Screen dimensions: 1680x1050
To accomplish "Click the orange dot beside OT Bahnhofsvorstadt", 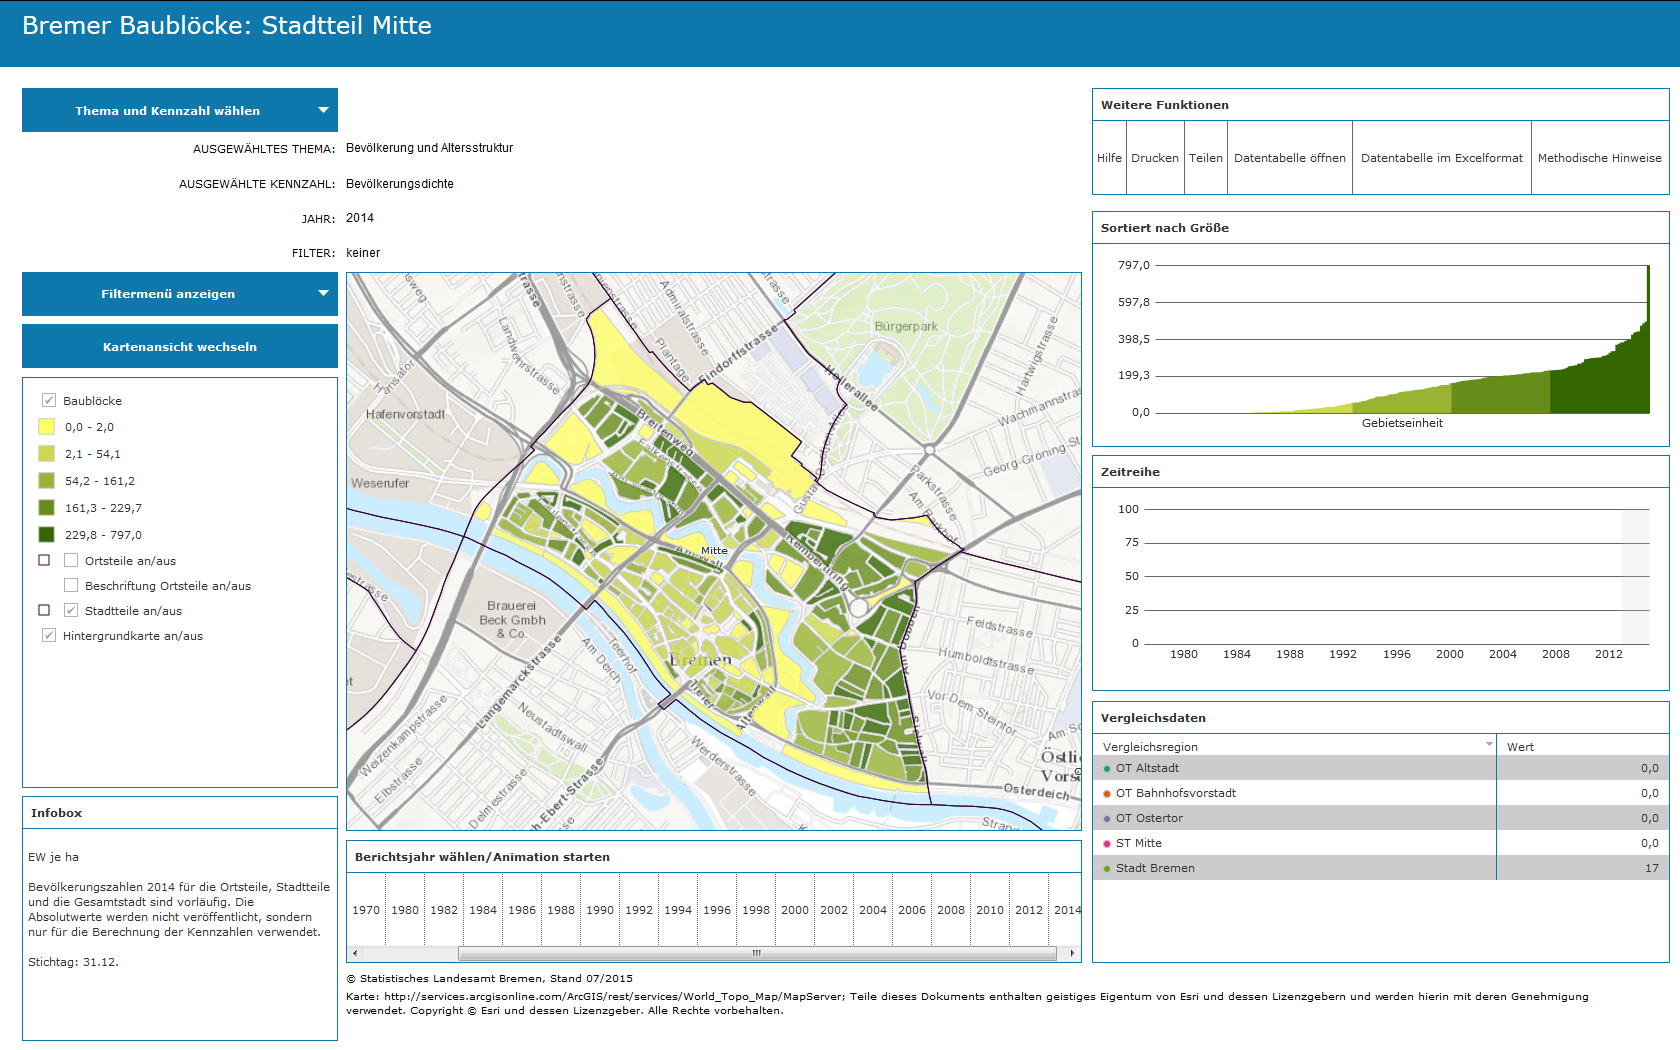I will [1107, 794].
